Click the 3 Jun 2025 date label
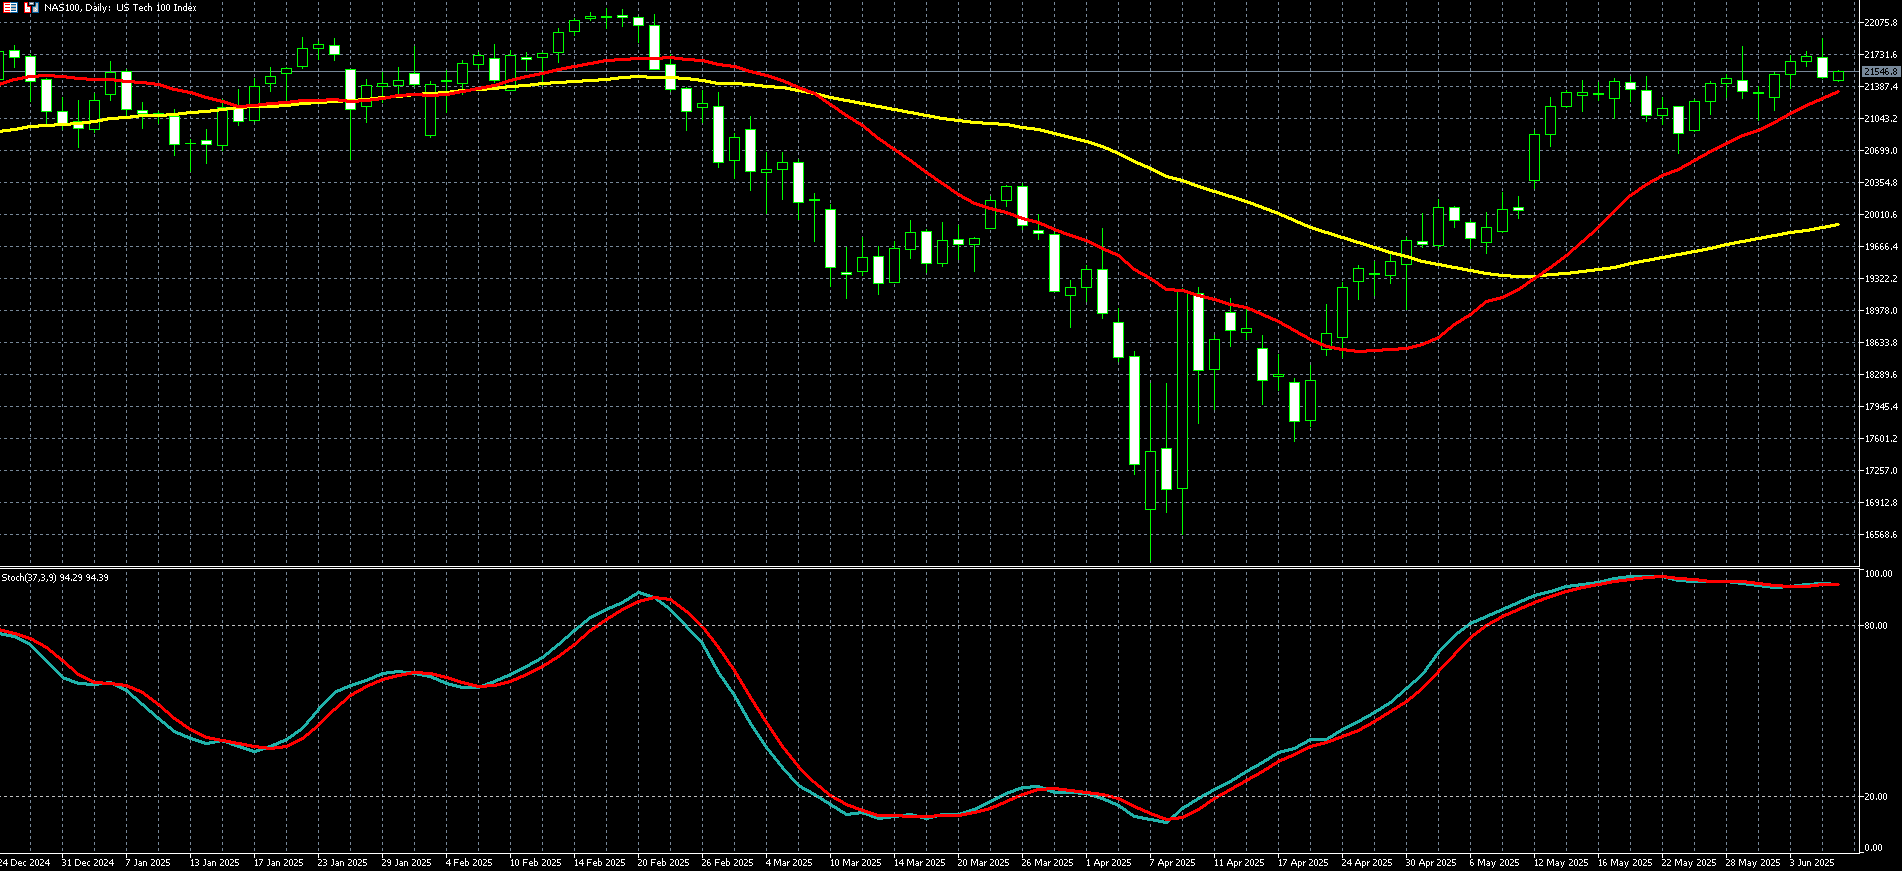1902x871 pixels. coord(1812,862)
